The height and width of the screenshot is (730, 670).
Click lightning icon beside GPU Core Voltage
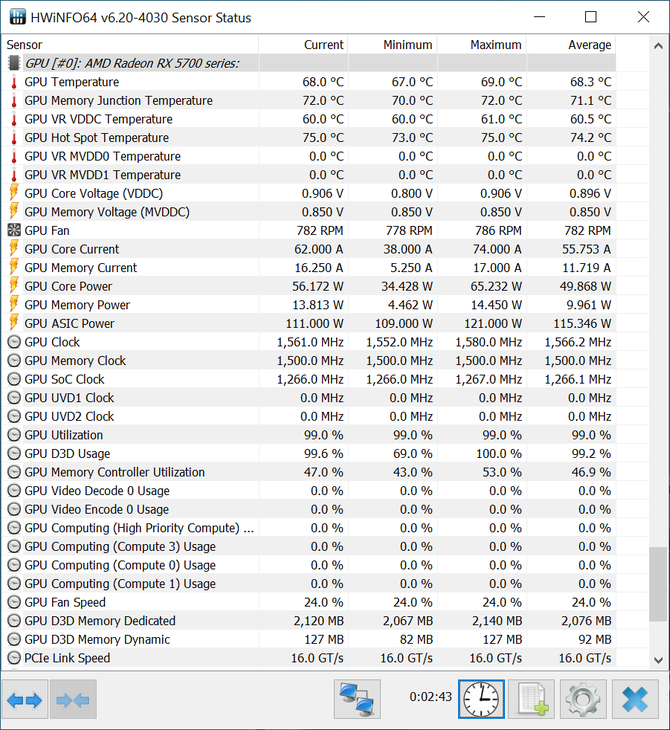point(14,193)
